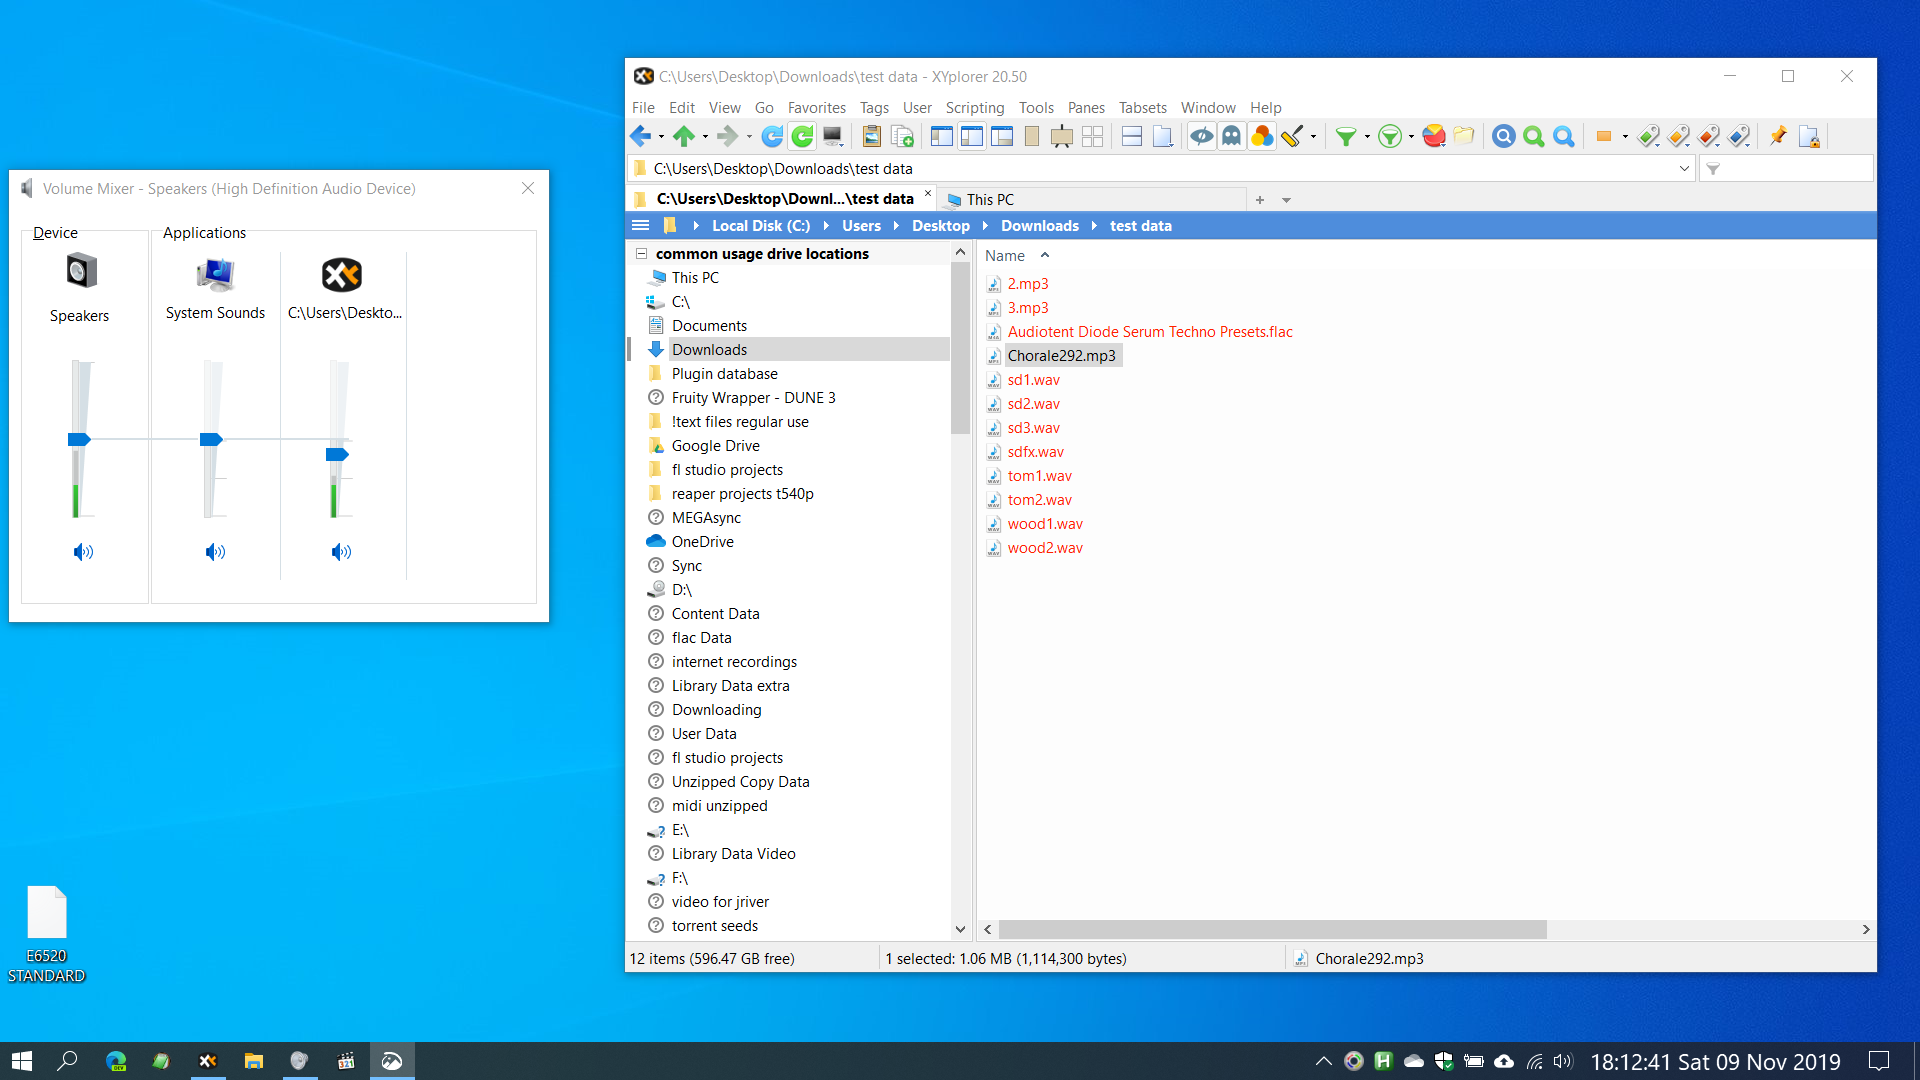Sort files by clicking the Name column header
Screen dimensions: 1920x1080
1005,255
